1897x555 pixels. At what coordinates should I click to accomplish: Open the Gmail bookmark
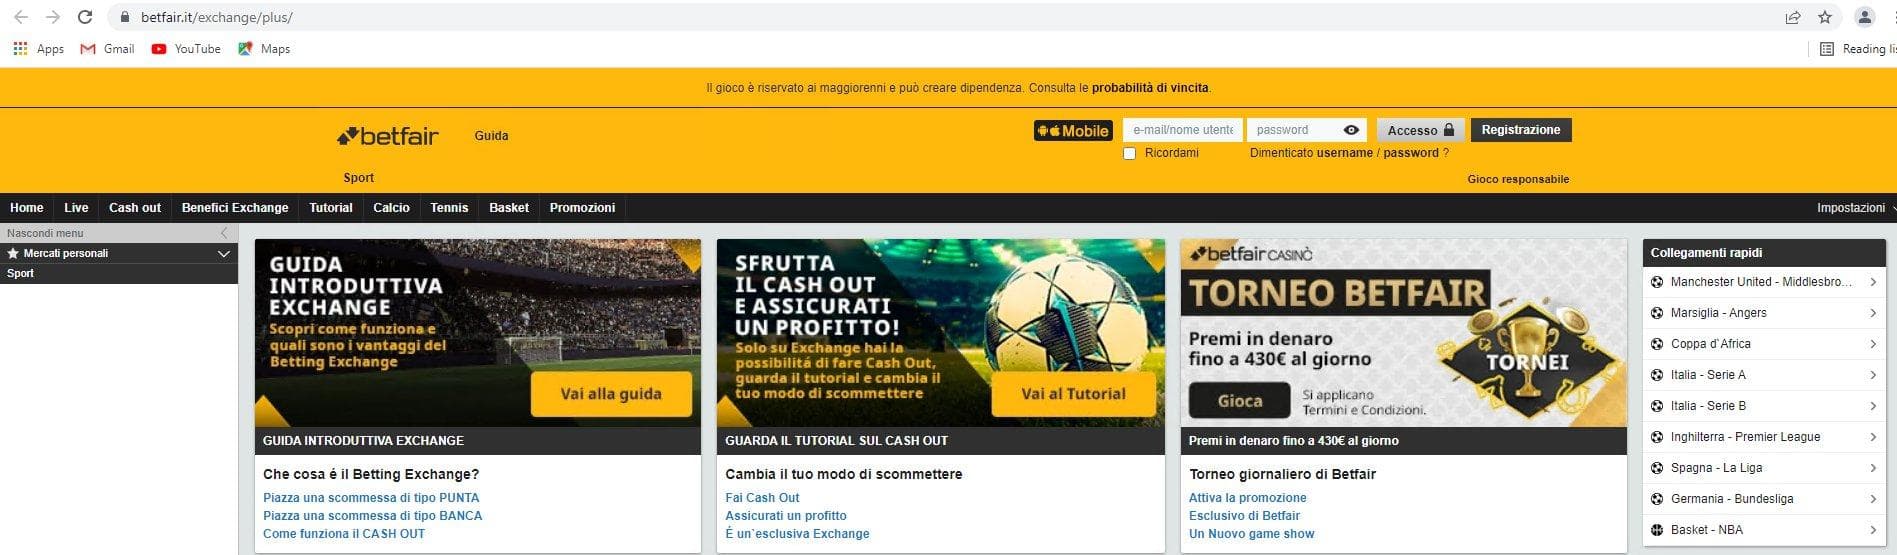click(x=107, y=48)
